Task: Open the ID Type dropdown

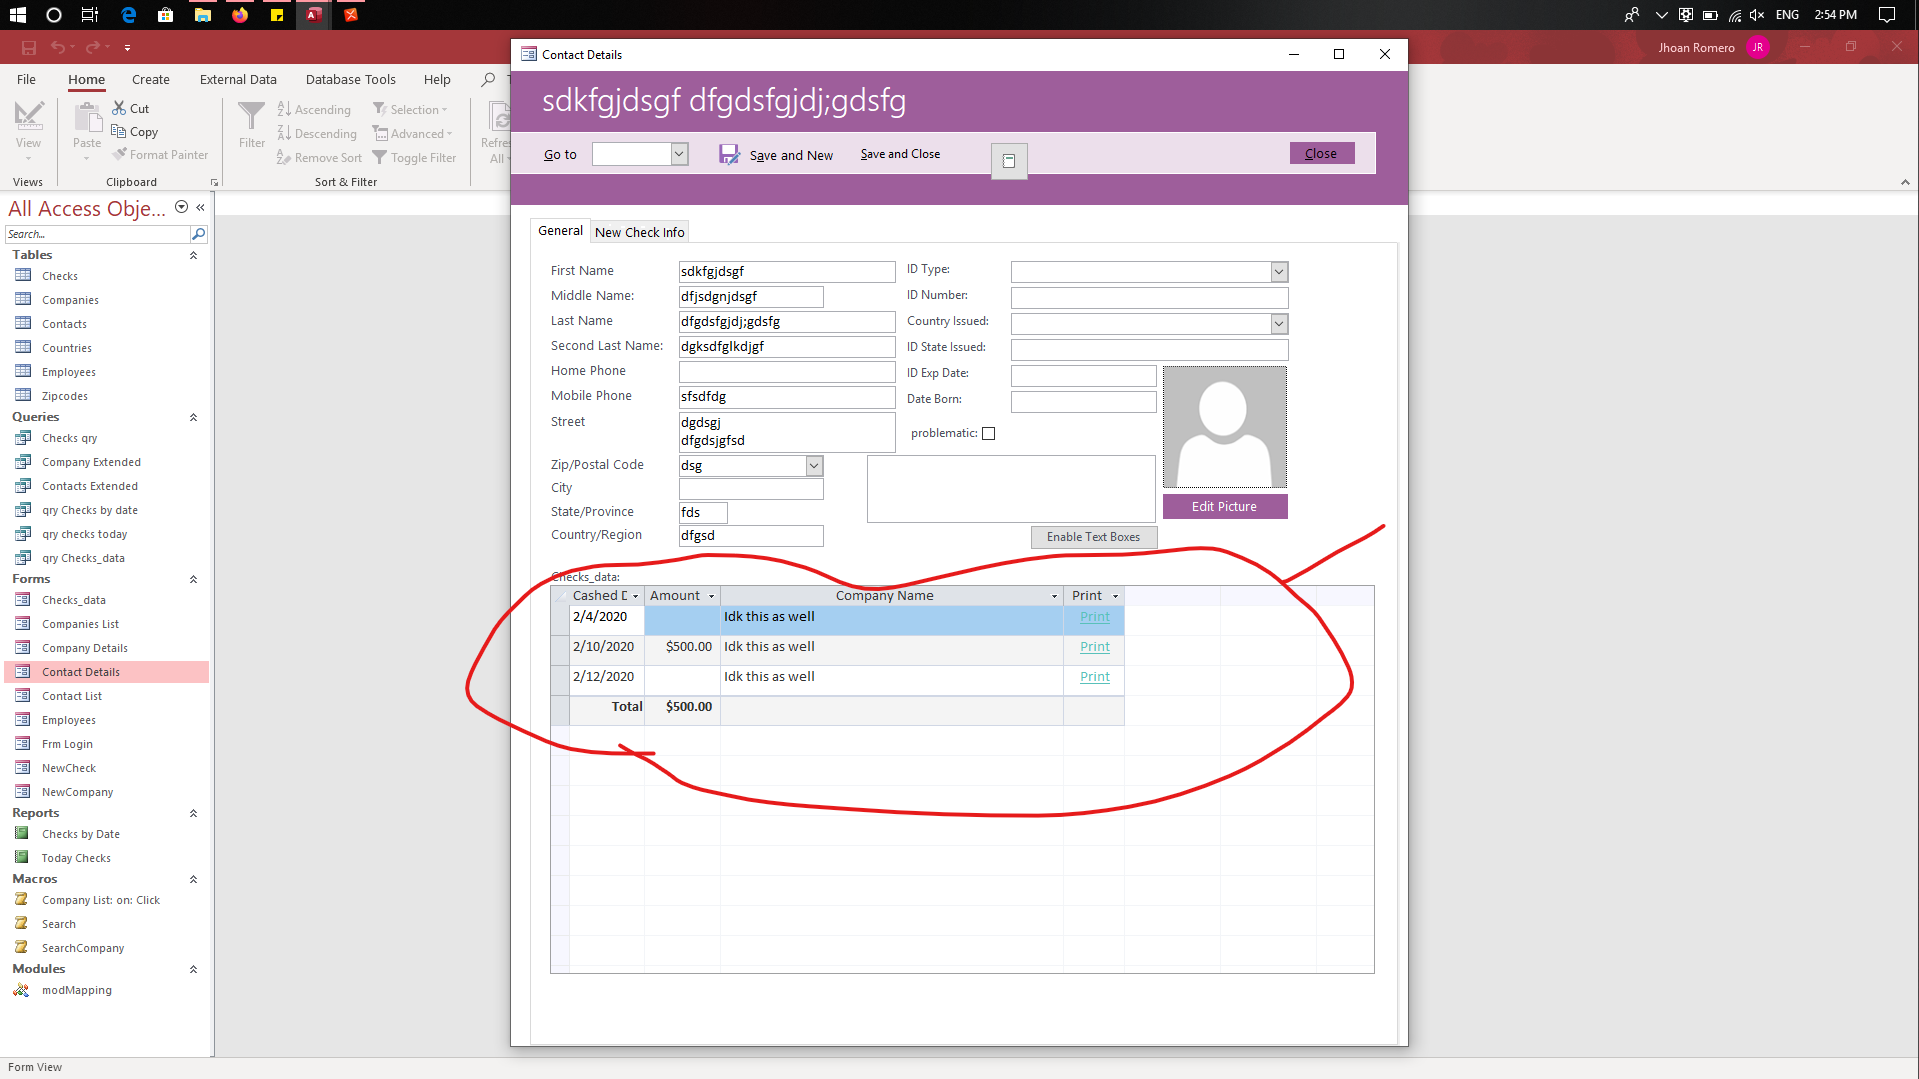Action: click(1279, 272)
